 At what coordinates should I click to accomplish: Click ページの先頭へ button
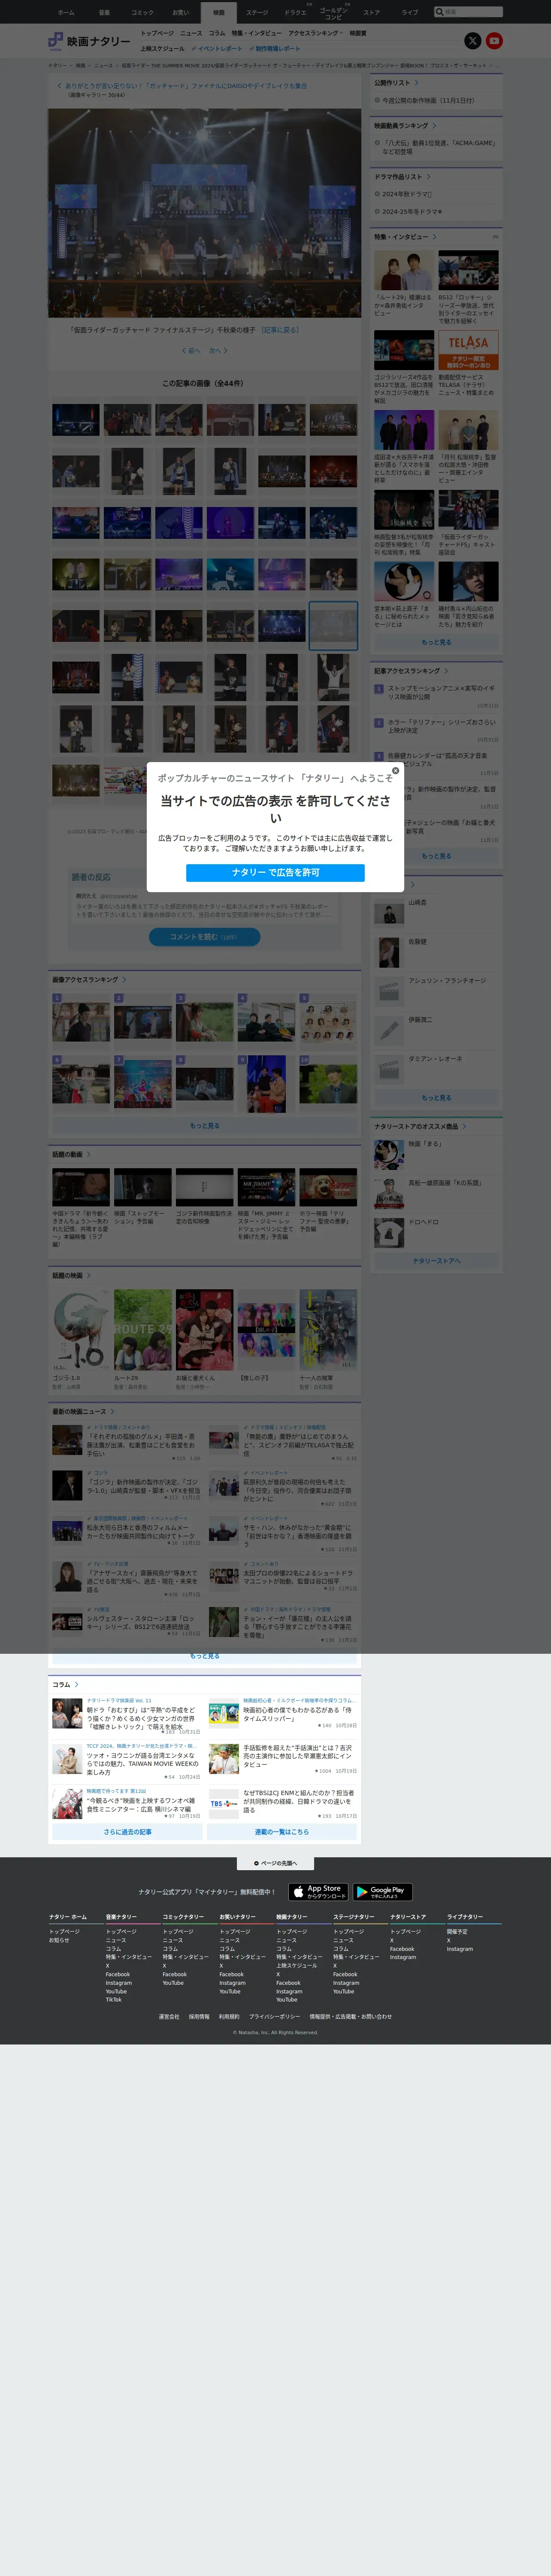pyautogui.click(x=275, y=1863)
